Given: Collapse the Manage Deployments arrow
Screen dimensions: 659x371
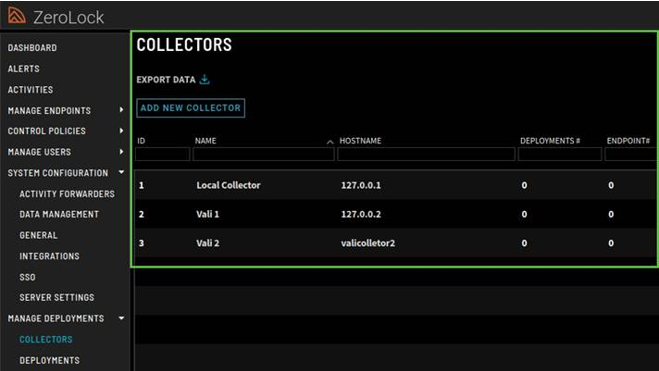Looking at the screenshot, I should [x=121, y=318].
